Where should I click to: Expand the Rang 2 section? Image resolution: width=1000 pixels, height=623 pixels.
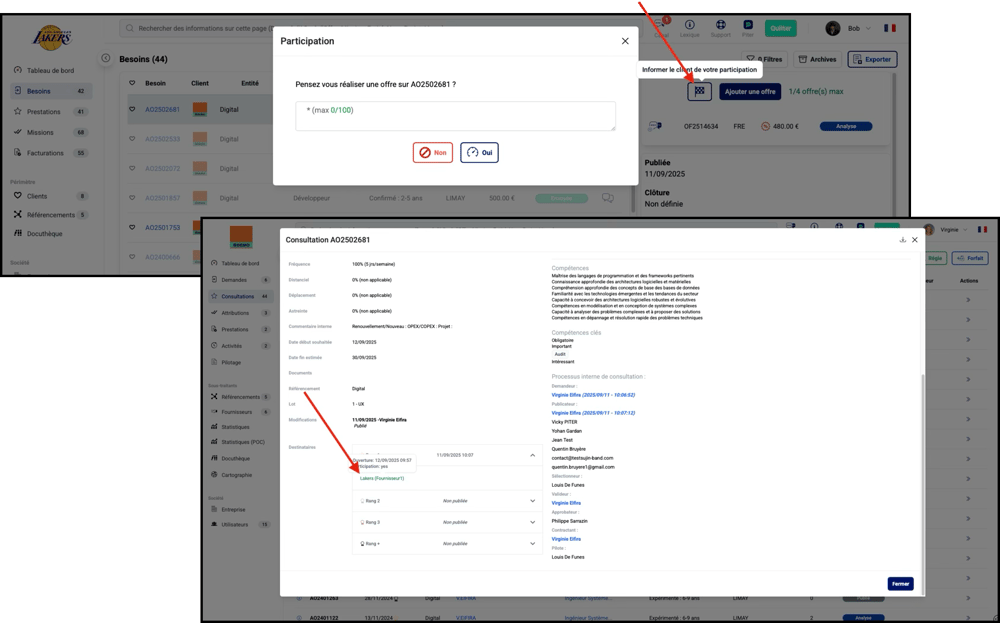point(532,500)
